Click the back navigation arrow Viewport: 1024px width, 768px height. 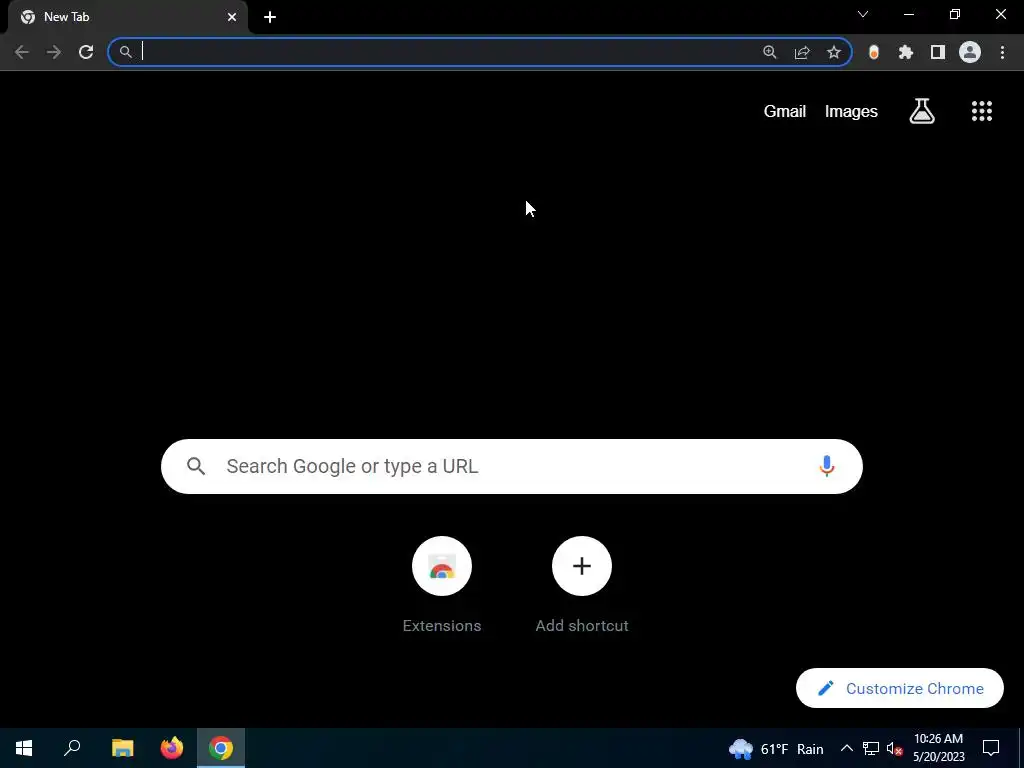pos(22,52)
